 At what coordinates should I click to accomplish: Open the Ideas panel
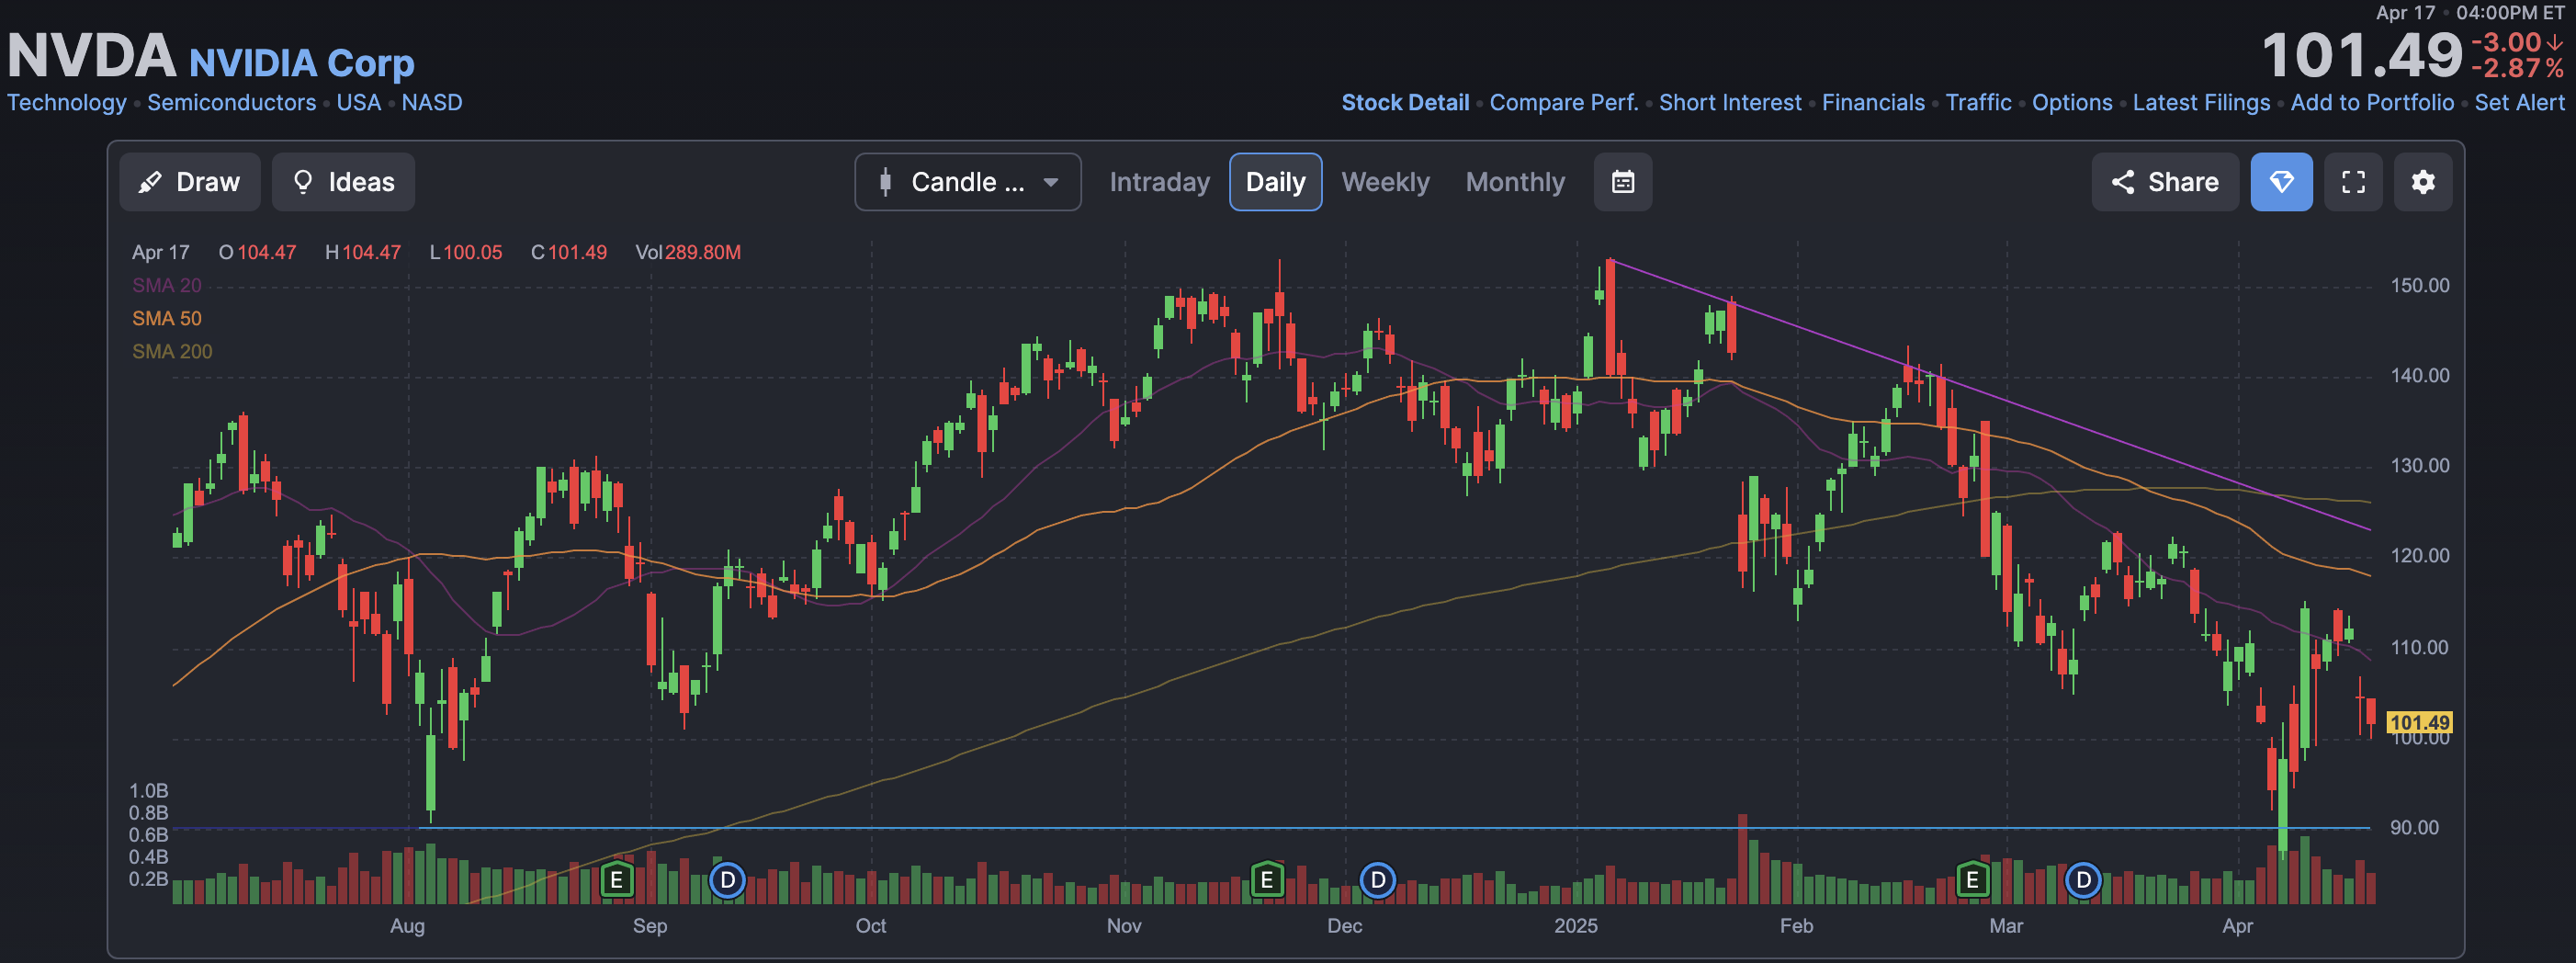click(x=343, y=182)
